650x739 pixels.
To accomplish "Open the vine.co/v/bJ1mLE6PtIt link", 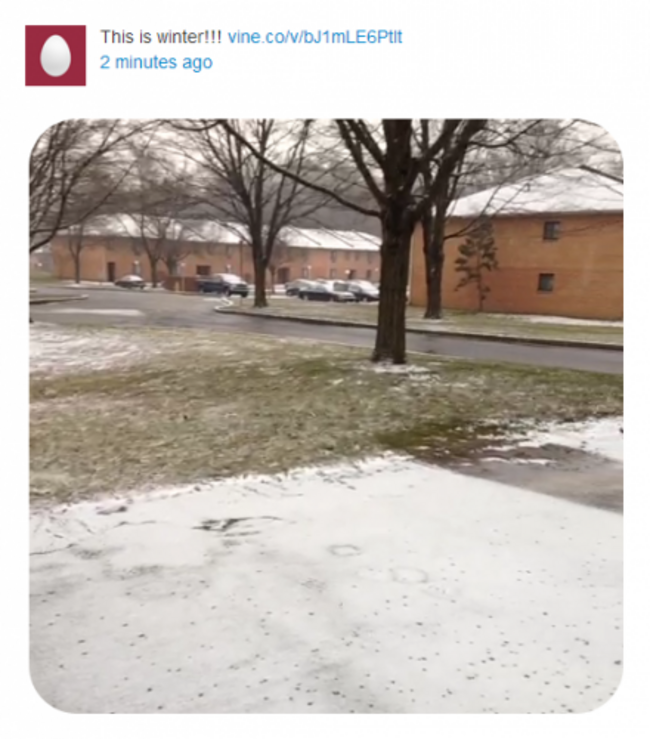I will pos(315,37).
